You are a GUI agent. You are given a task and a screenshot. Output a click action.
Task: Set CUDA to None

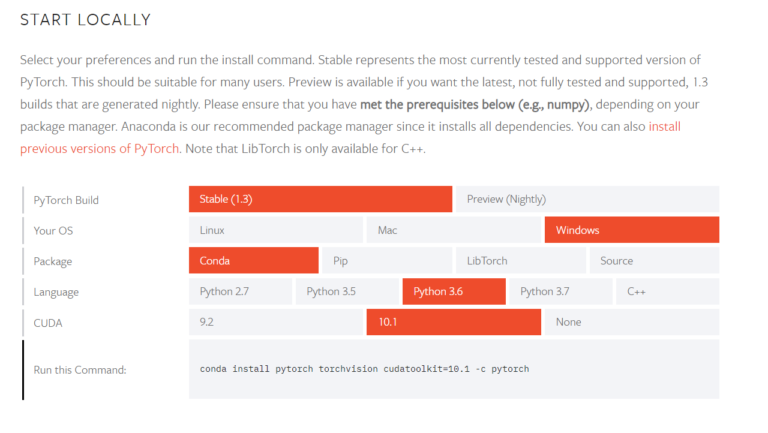(x=632, y=322)
